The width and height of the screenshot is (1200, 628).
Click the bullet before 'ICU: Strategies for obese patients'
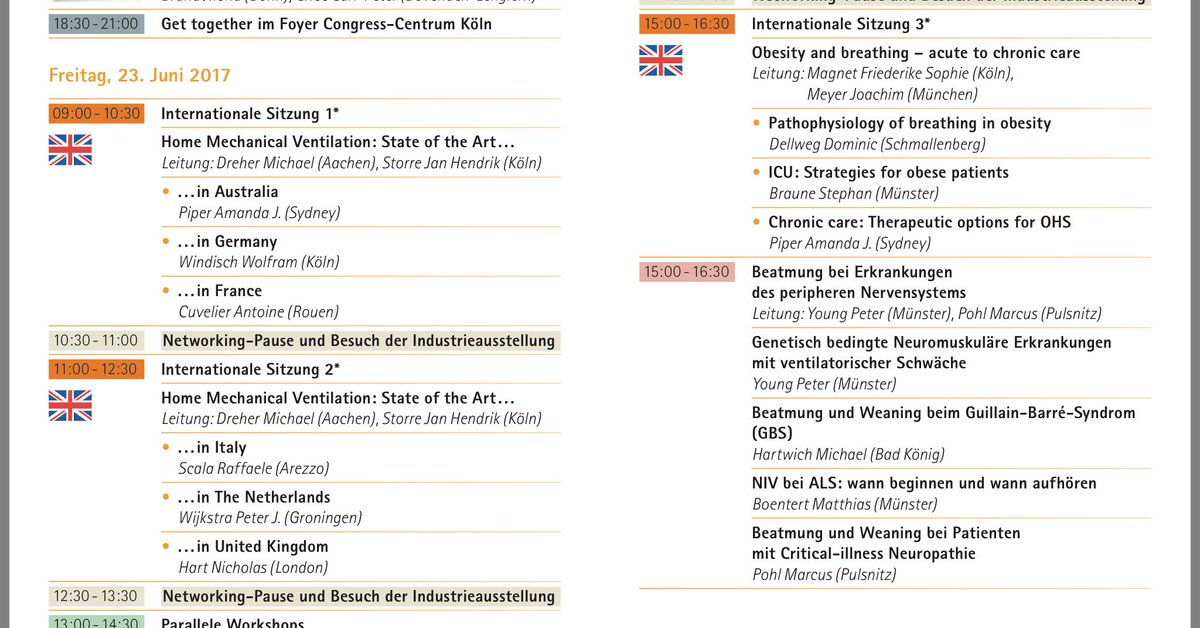[x=757, y=173]
